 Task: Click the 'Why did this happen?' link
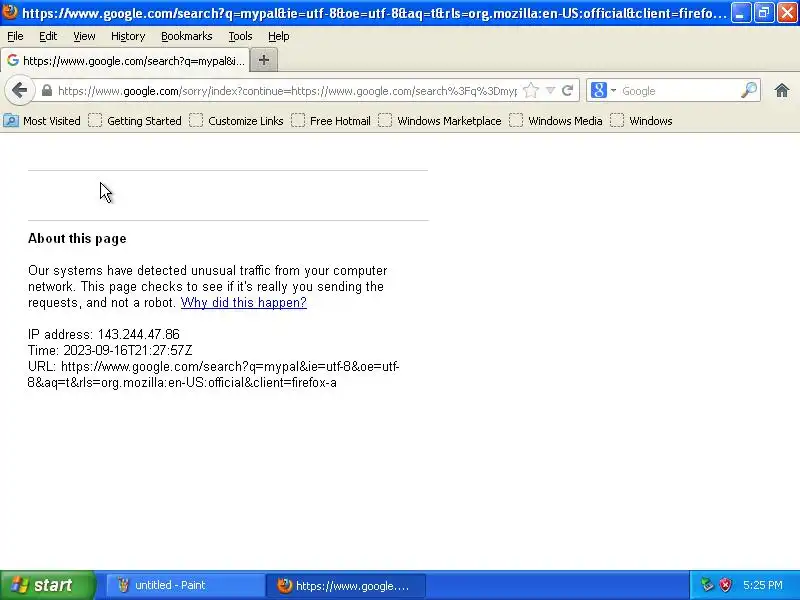tap(243, 303)
